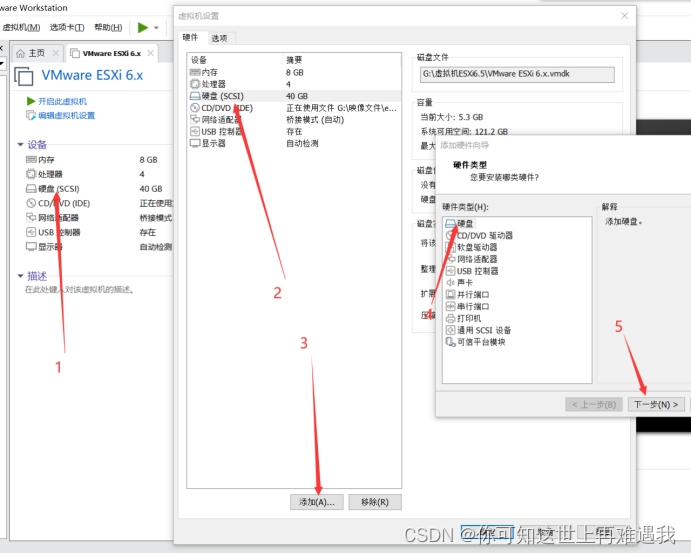Select 网络适配器 in the hardware type list
Viewport: 691px width, 554px height.
[x=472, y=259]
